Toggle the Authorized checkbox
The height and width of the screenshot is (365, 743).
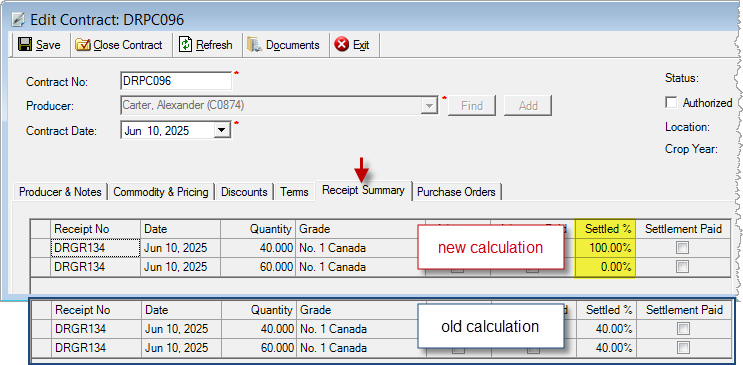tap(671, 103)
